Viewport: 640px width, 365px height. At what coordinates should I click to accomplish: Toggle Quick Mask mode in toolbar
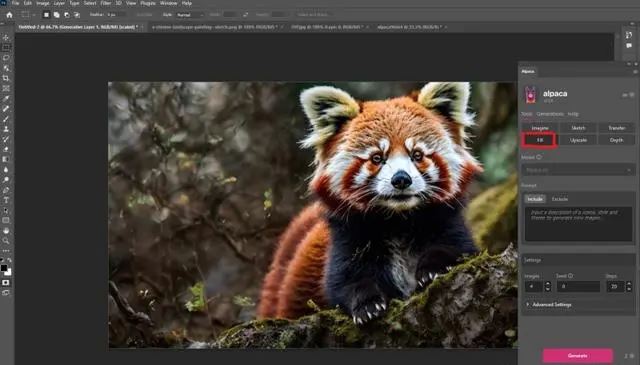click(6, 283)
